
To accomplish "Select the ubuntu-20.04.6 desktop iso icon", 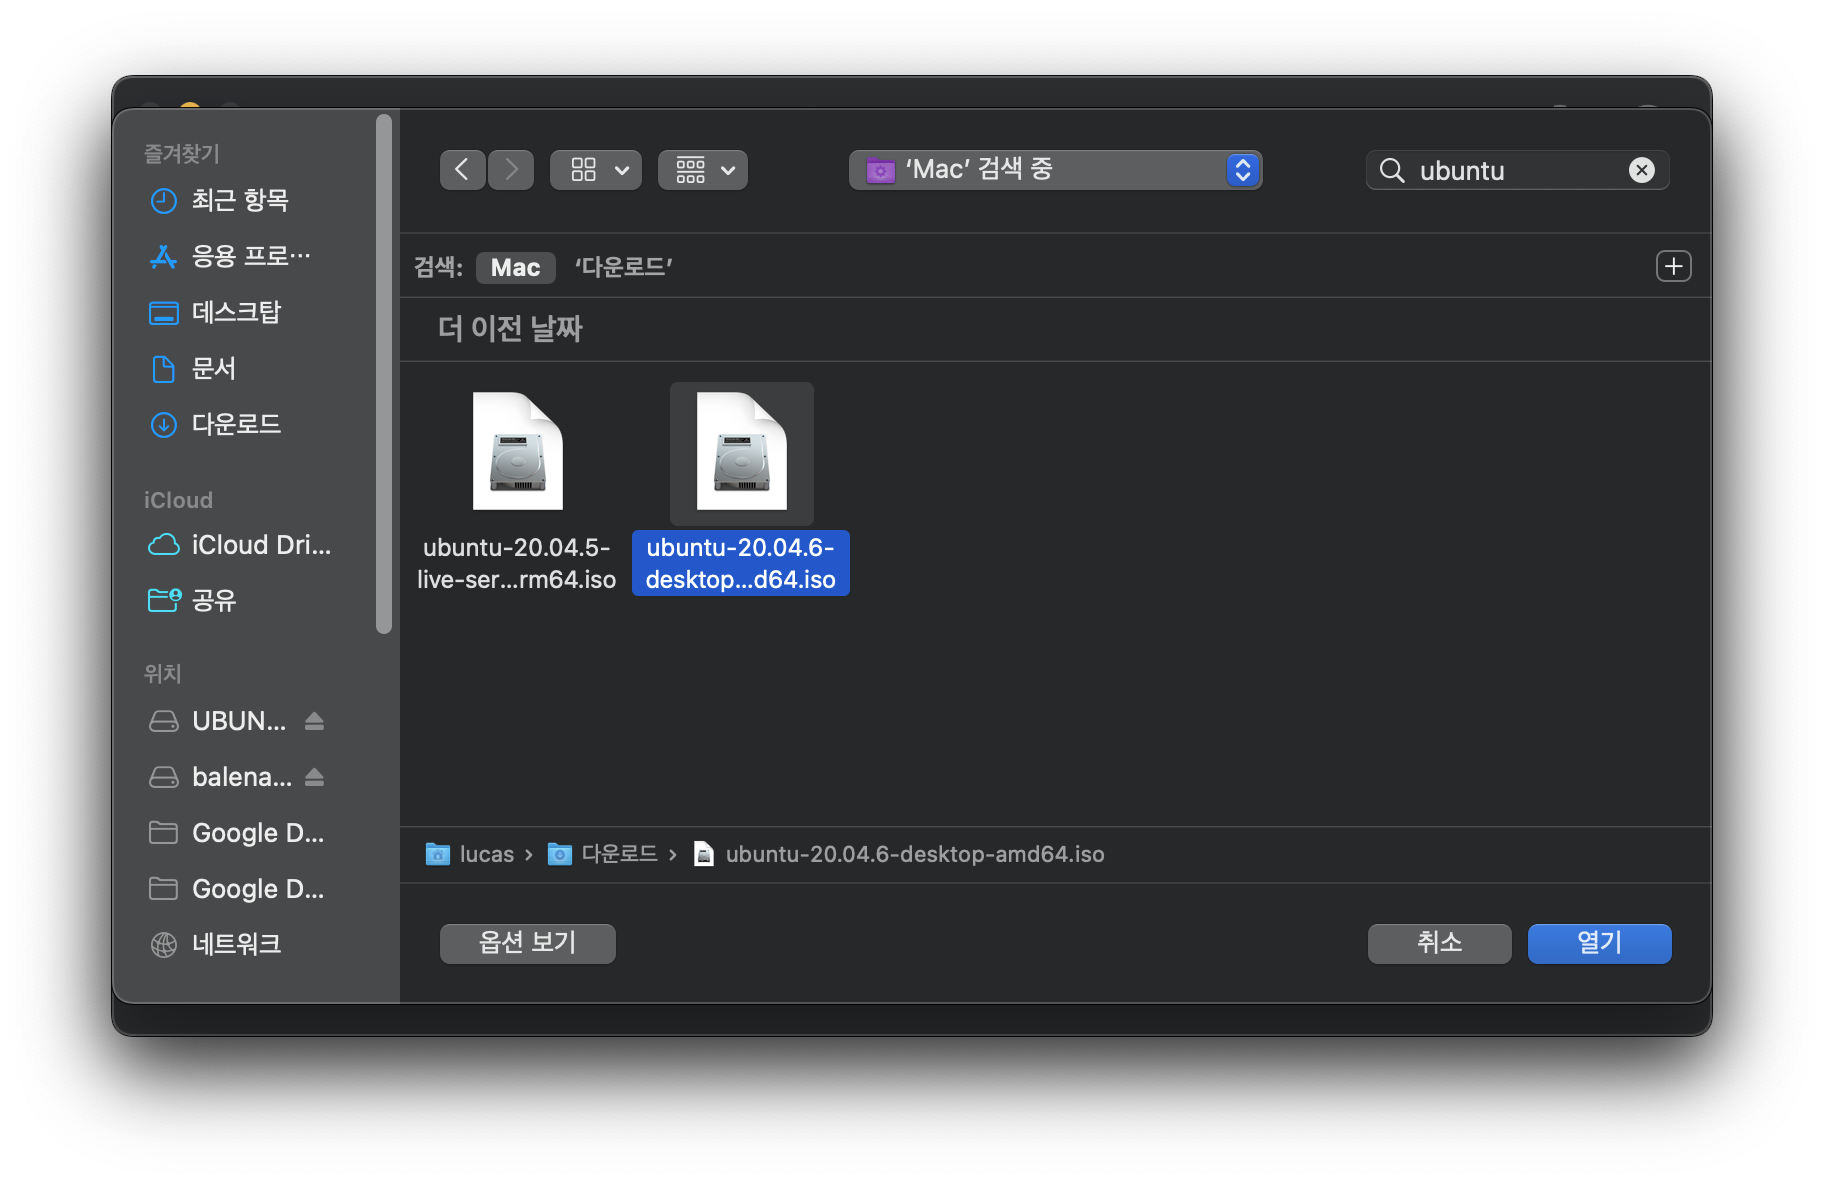I will (741, 452).
